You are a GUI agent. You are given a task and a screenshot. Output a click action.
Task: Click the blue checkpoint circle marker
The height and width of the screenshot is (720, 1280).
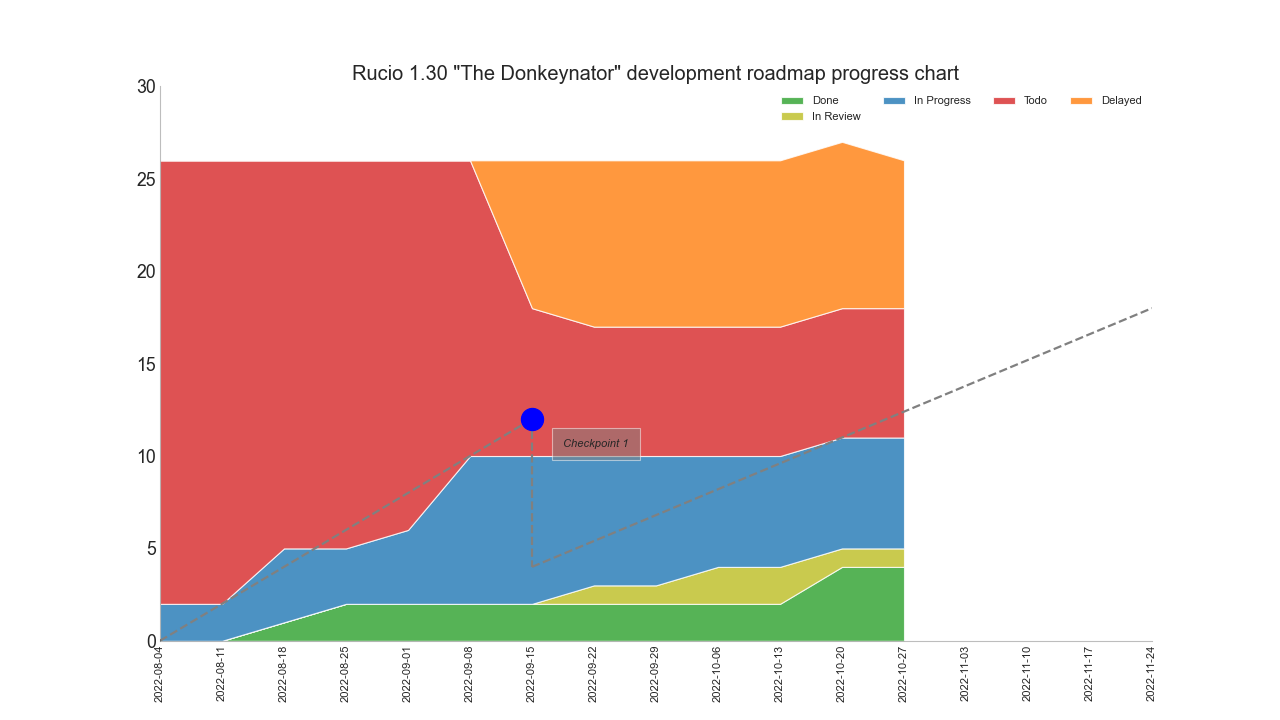(532, 419)
